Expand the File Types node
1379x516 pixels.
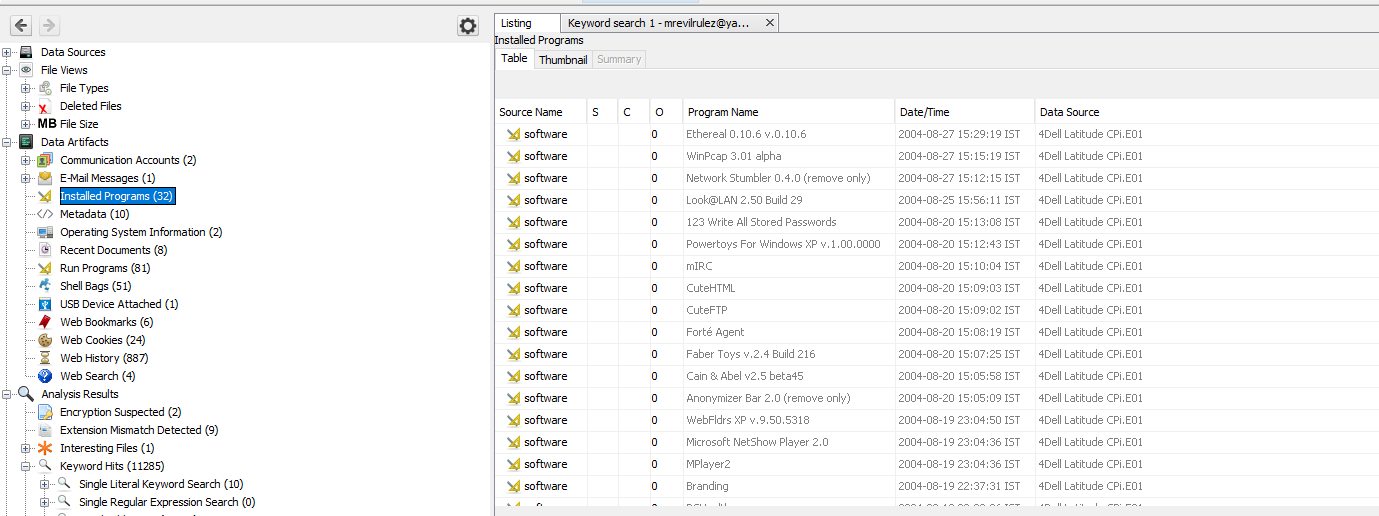click(x=26, y=88)
